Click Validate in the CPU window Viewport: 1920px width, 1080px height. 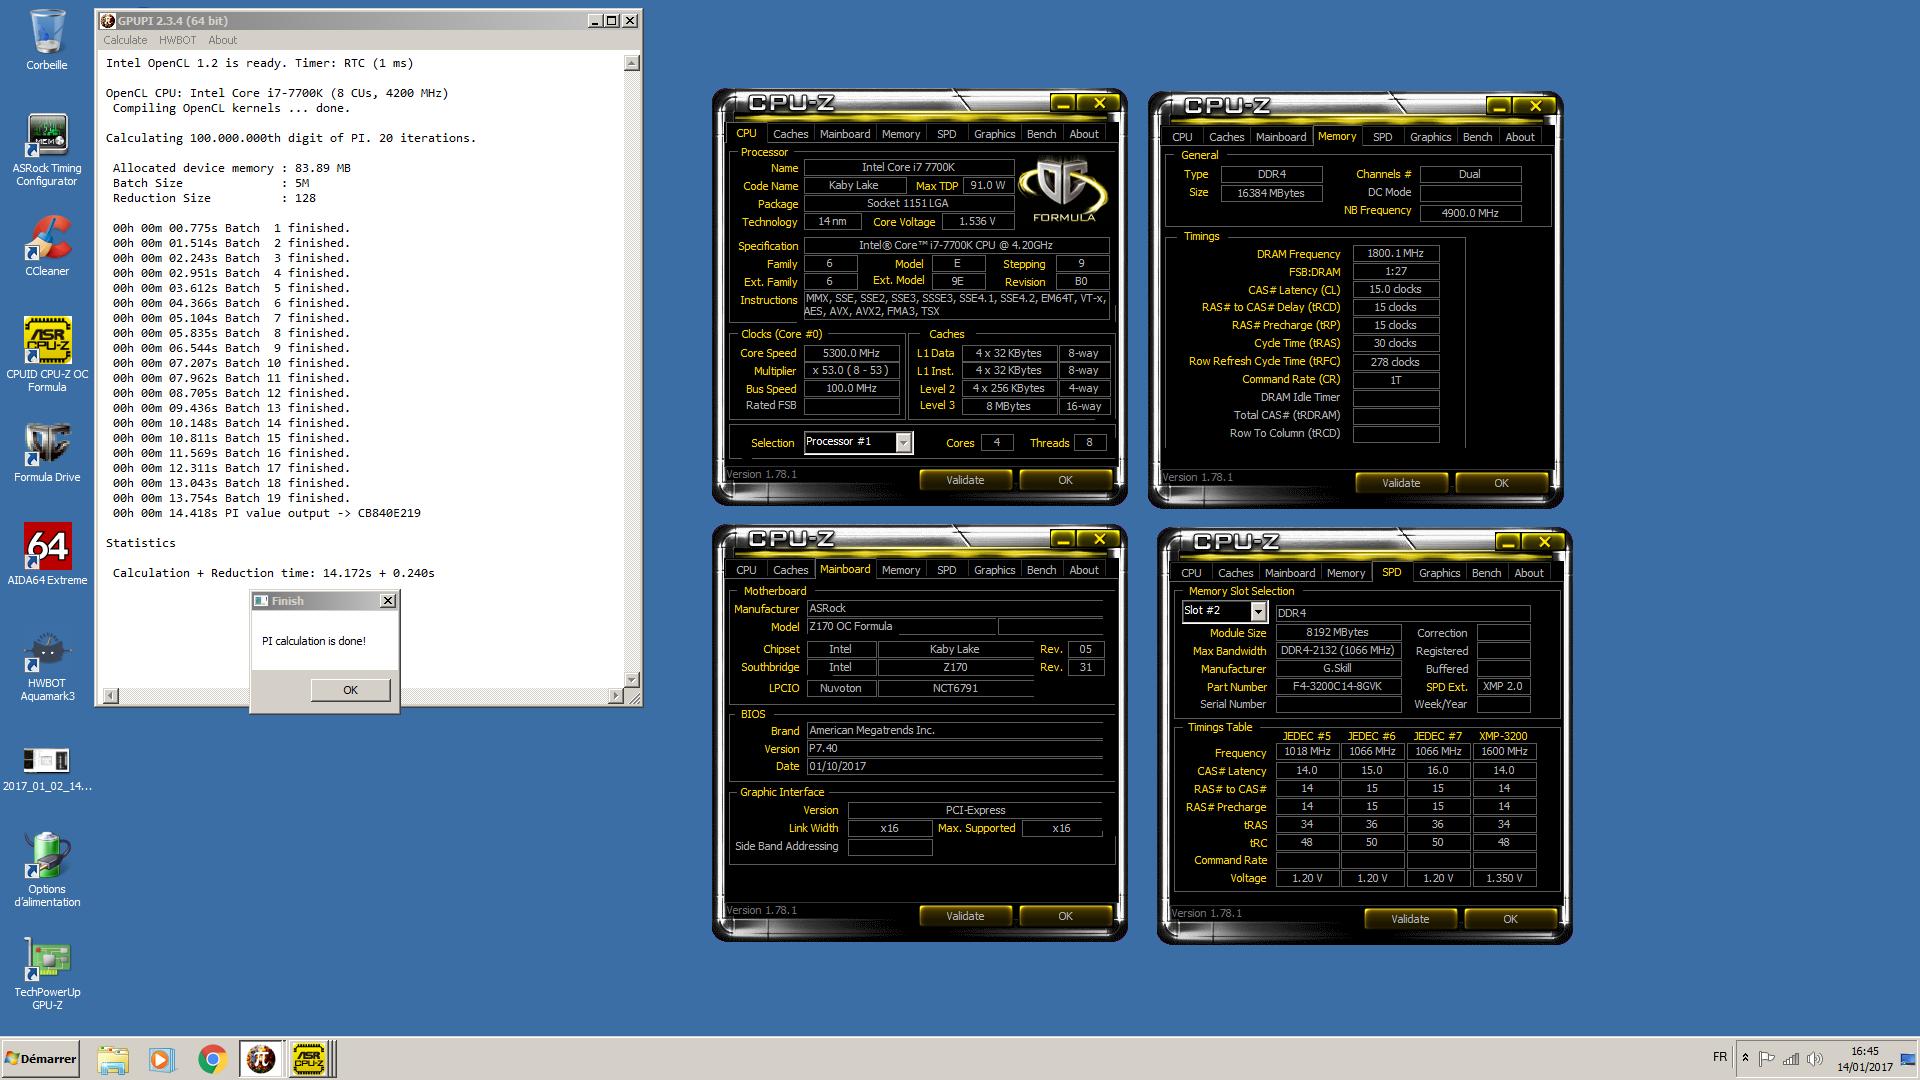965,480
